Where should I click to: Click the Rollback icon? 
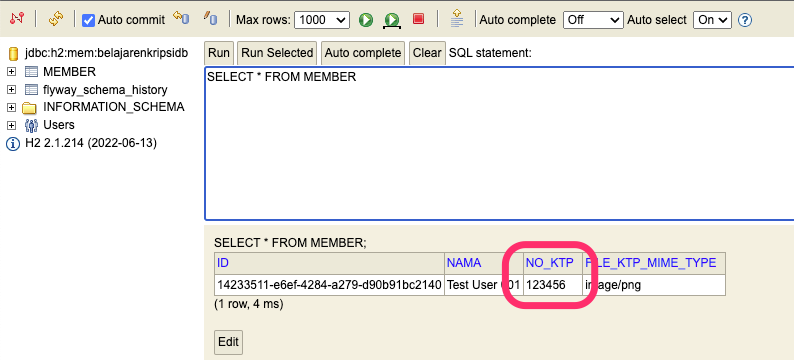[181, 18]
